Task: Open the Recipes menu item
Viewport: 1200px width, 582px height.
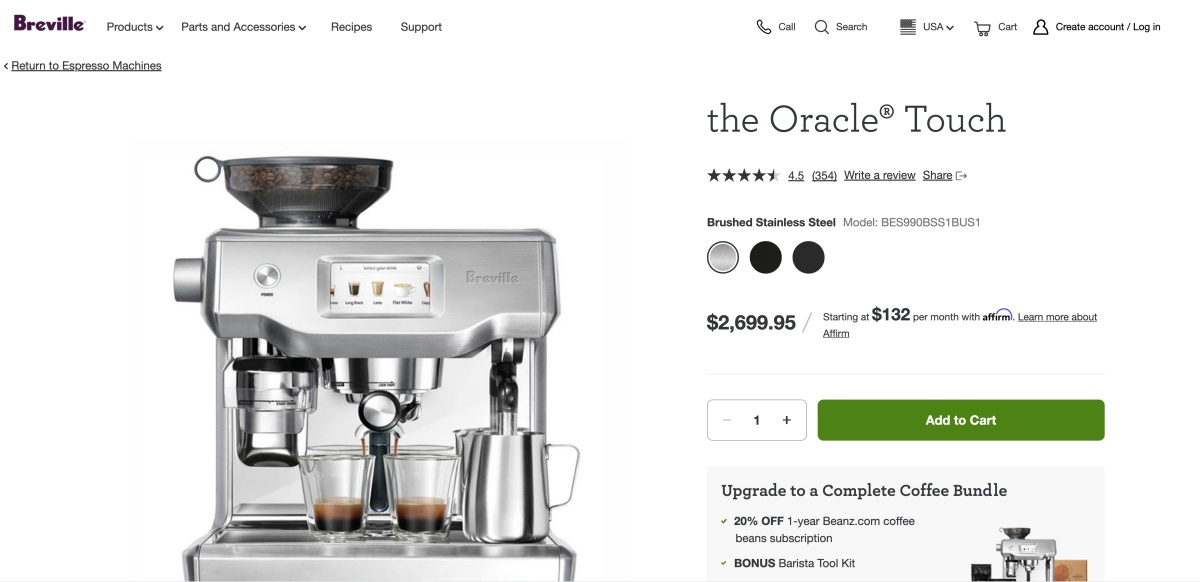Action: pos(351,27)
